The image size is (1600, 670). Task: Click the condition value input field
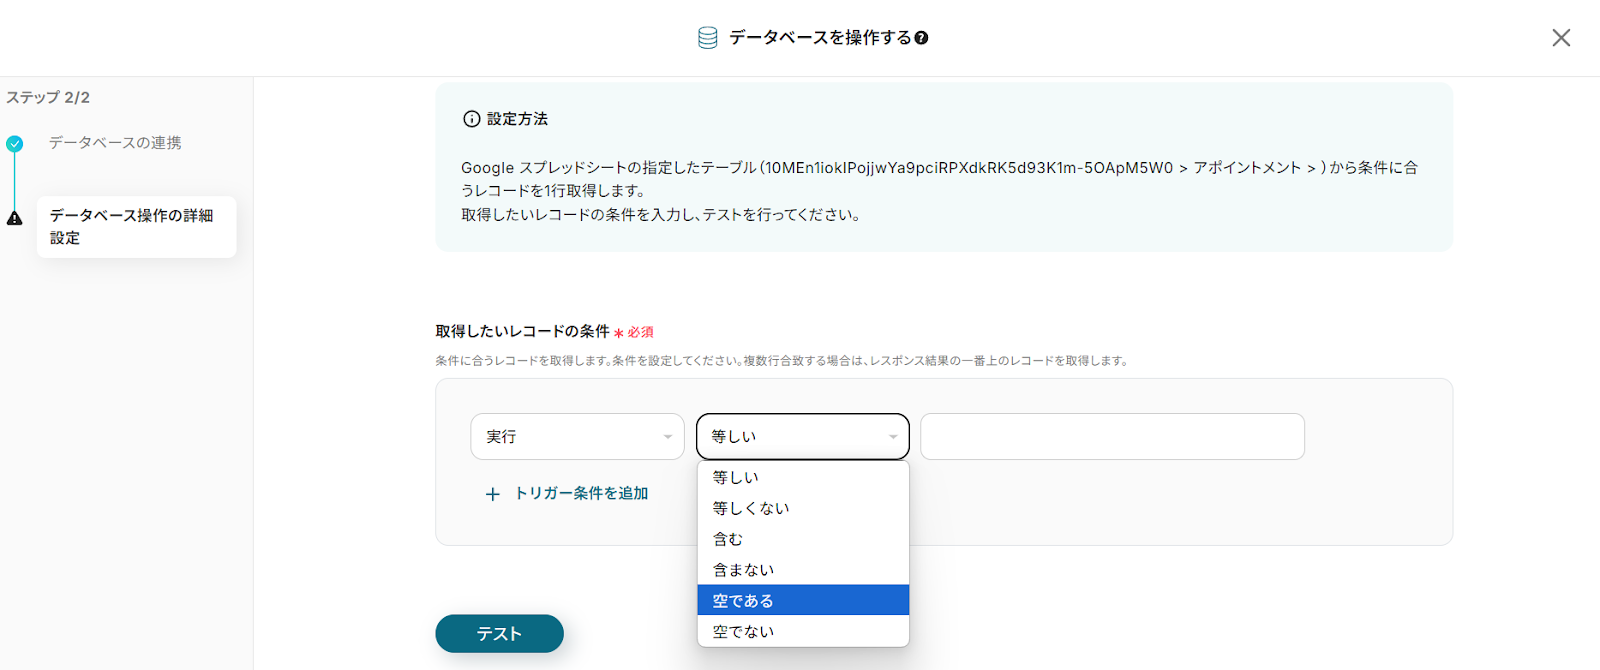(x=1112, y=437)
